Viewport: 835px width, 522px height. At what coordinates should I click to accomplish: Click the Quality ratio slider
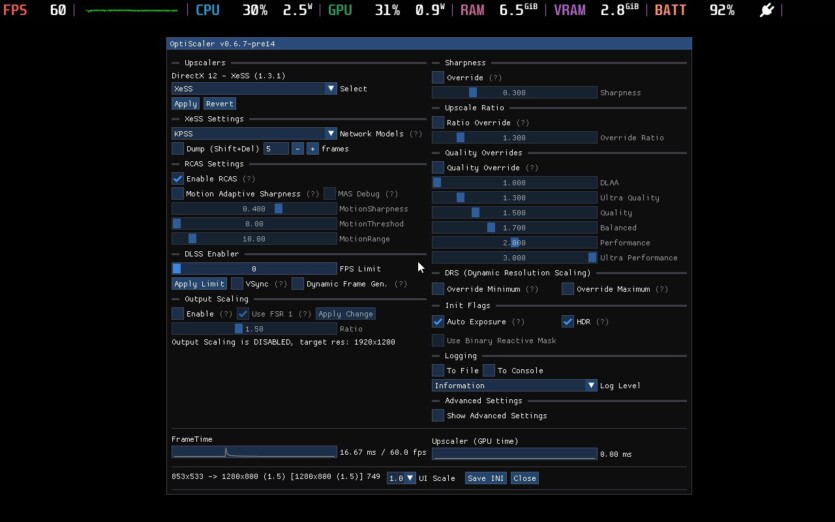click(514, 213)
